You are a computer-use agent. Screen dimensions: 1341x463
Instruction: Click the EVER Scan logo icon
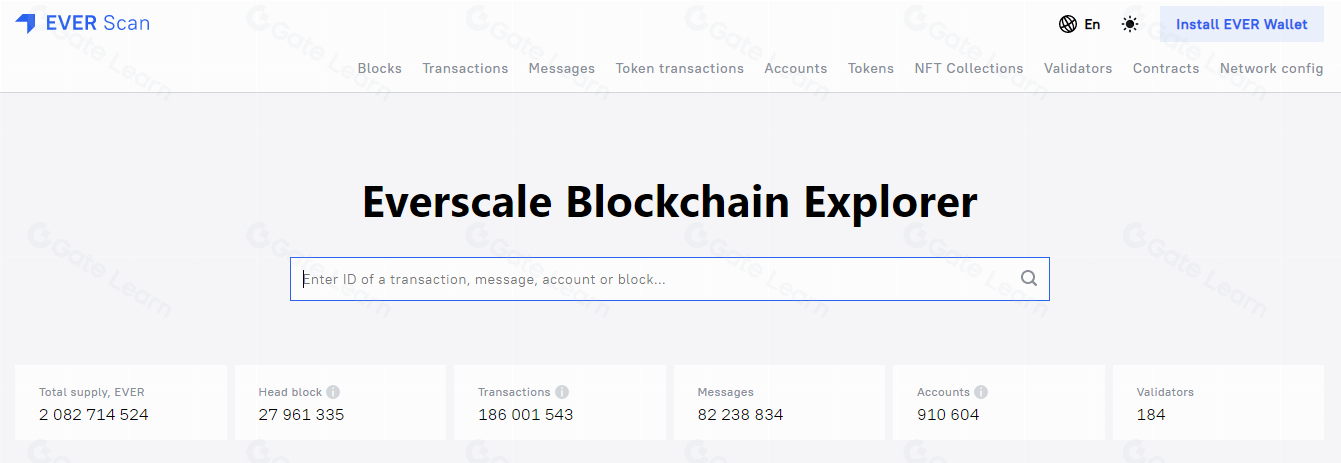[25, 23]
